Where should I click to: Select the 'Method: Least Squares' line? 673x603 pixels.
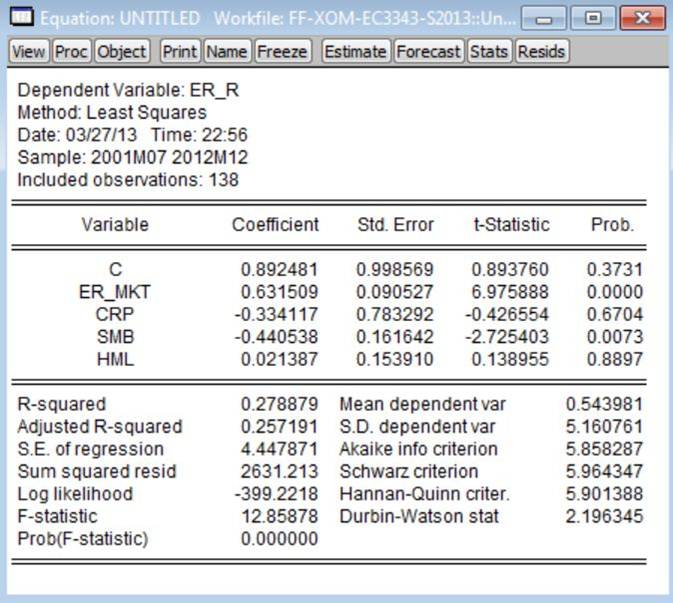click(x=112, y=112)
